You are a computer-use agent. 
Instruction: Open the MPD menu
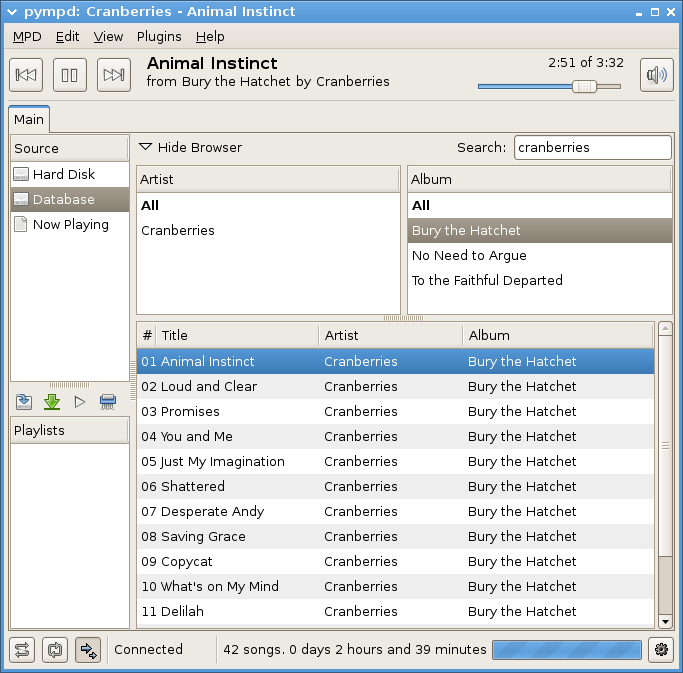pos(27,37)
